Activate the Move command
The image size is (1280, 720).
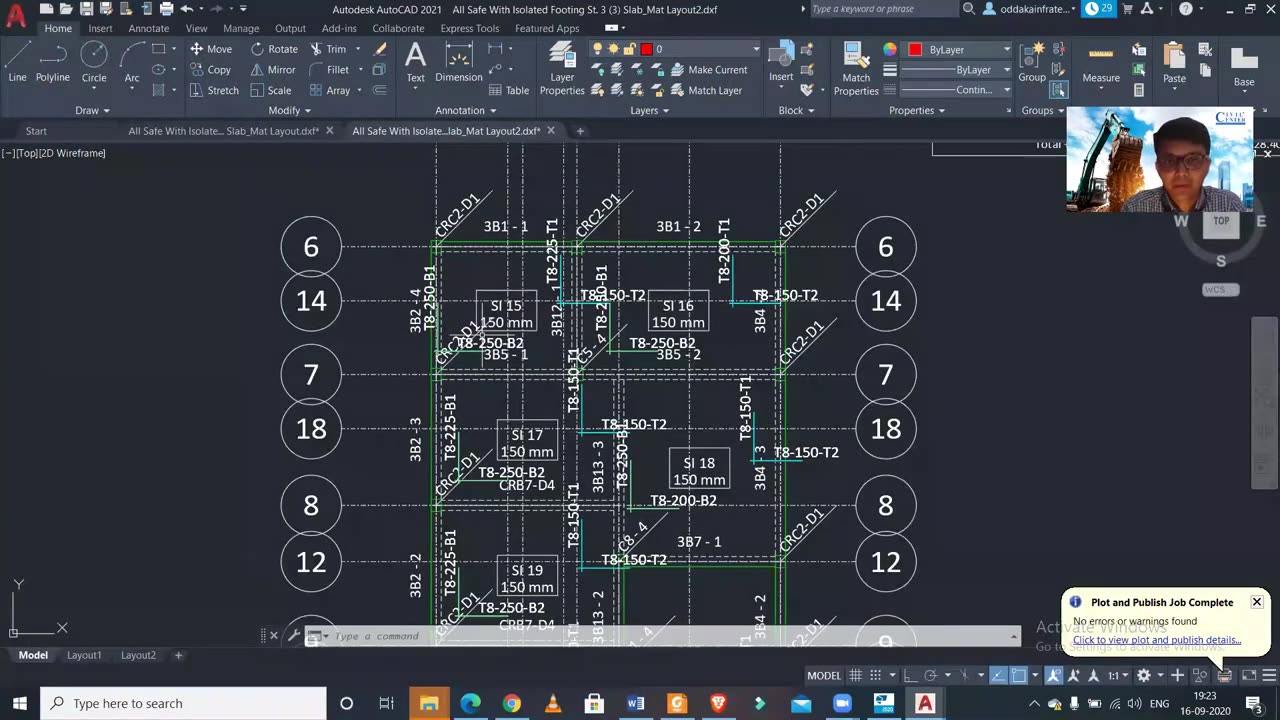coord(211,49)
